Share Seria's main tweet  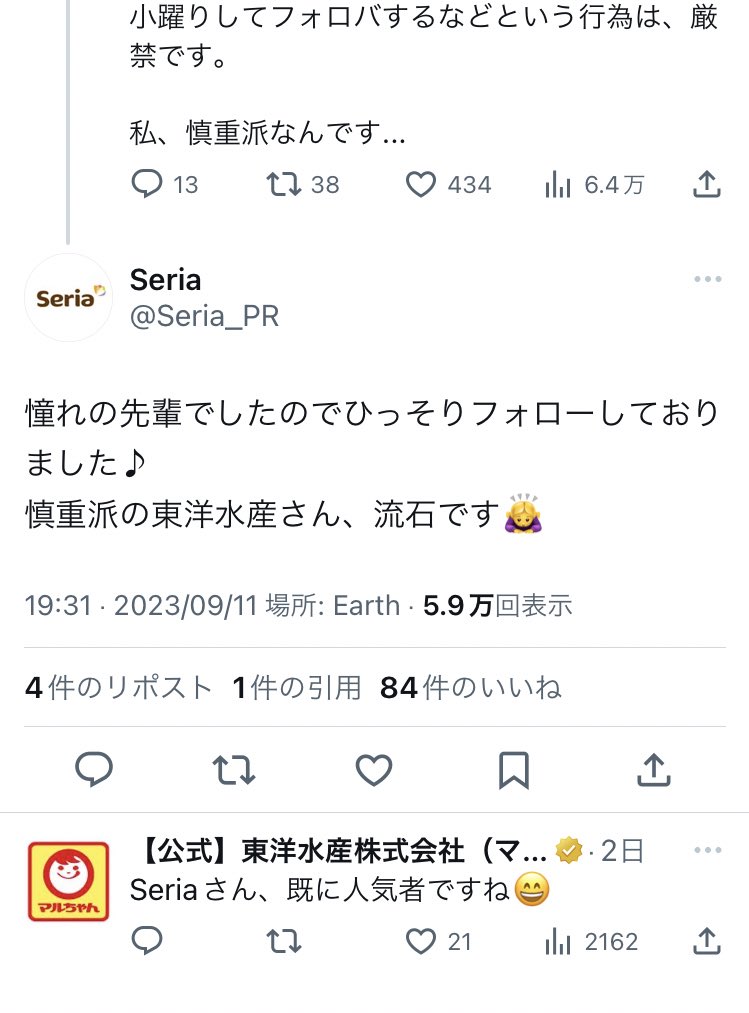(x=654, y=769)
